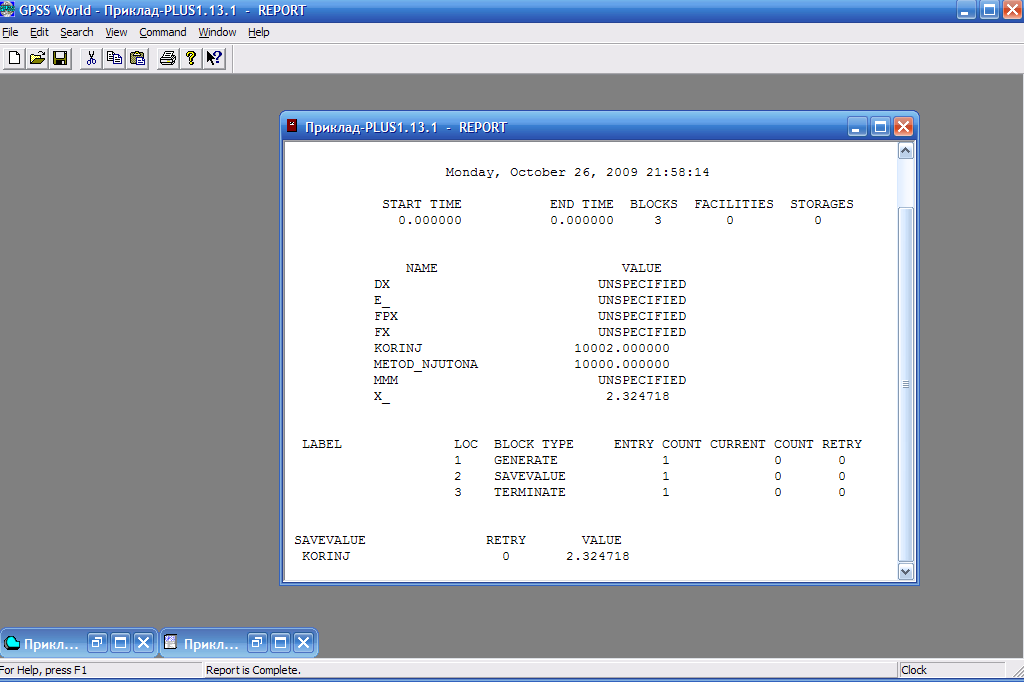Close the first minimized Прикл... window
Screen dimensions: 1024x682
pyautogui.click(x=143, y=643)
